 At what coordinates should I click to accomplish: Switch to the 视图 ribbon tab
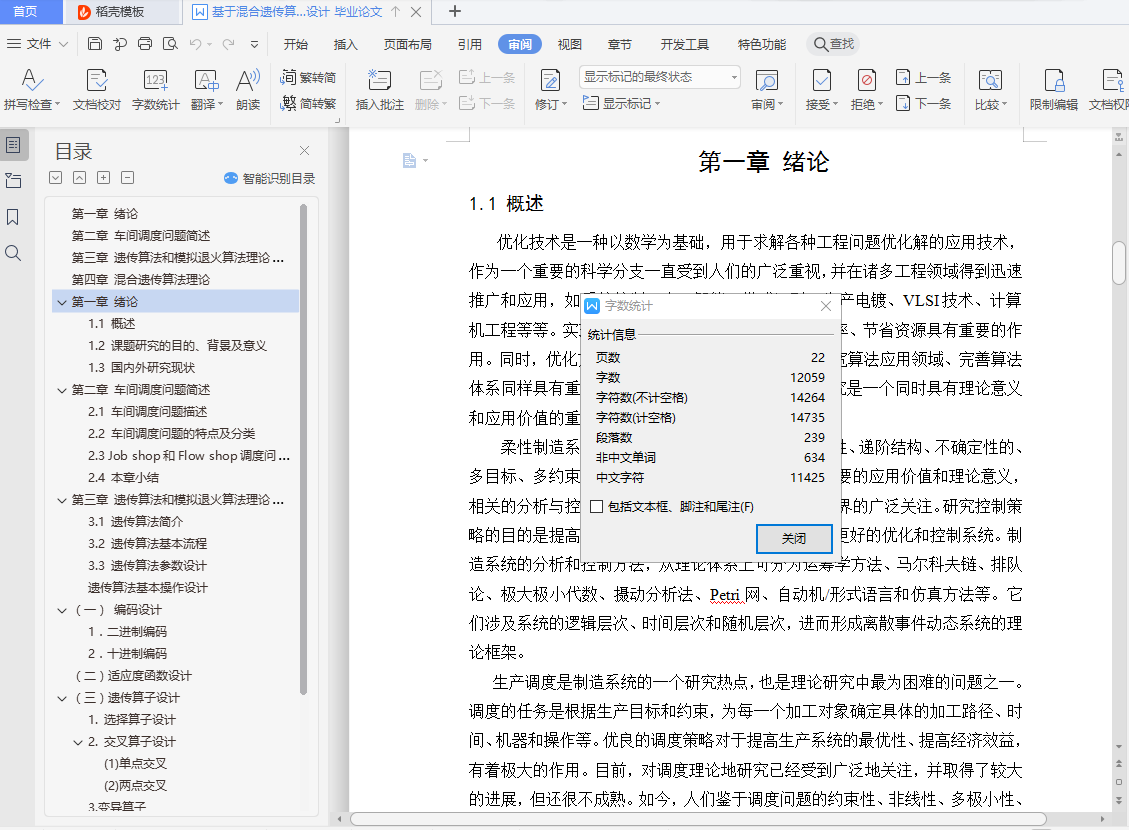569,45
